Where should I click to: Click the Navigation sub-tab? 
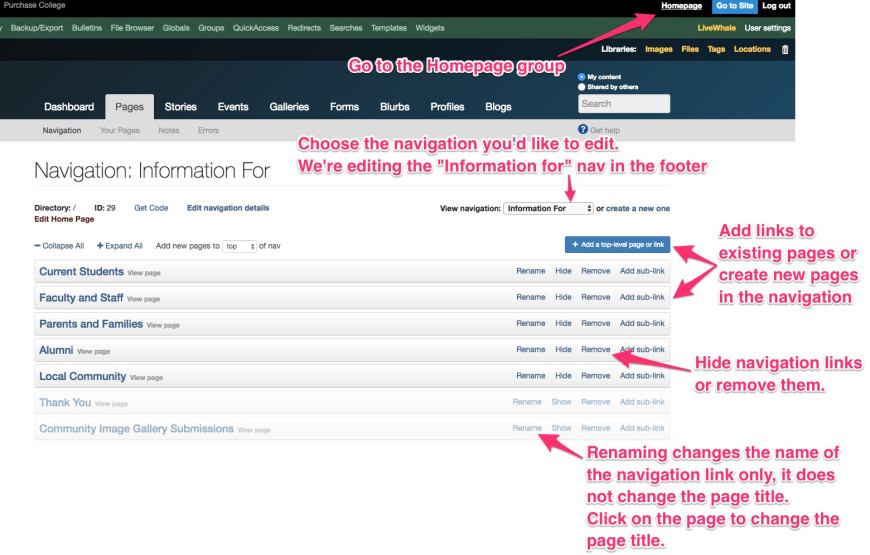62,130
